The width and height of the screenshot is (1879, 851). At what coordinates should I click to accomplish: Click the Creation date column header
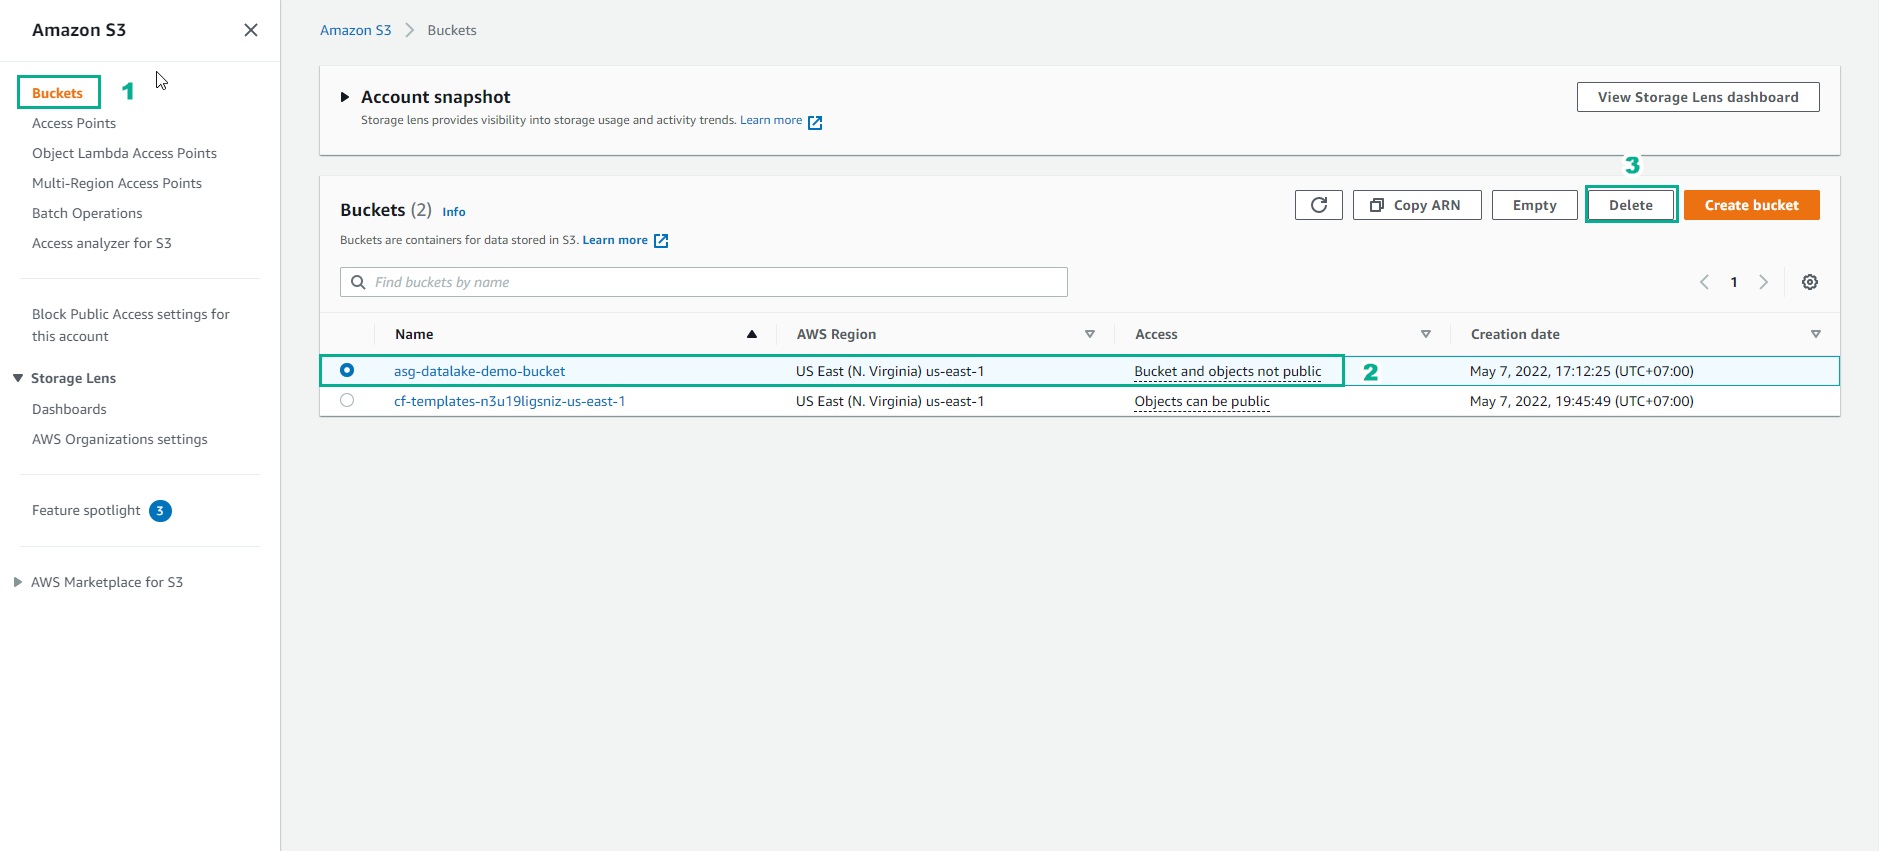[x=1515, y=334]
